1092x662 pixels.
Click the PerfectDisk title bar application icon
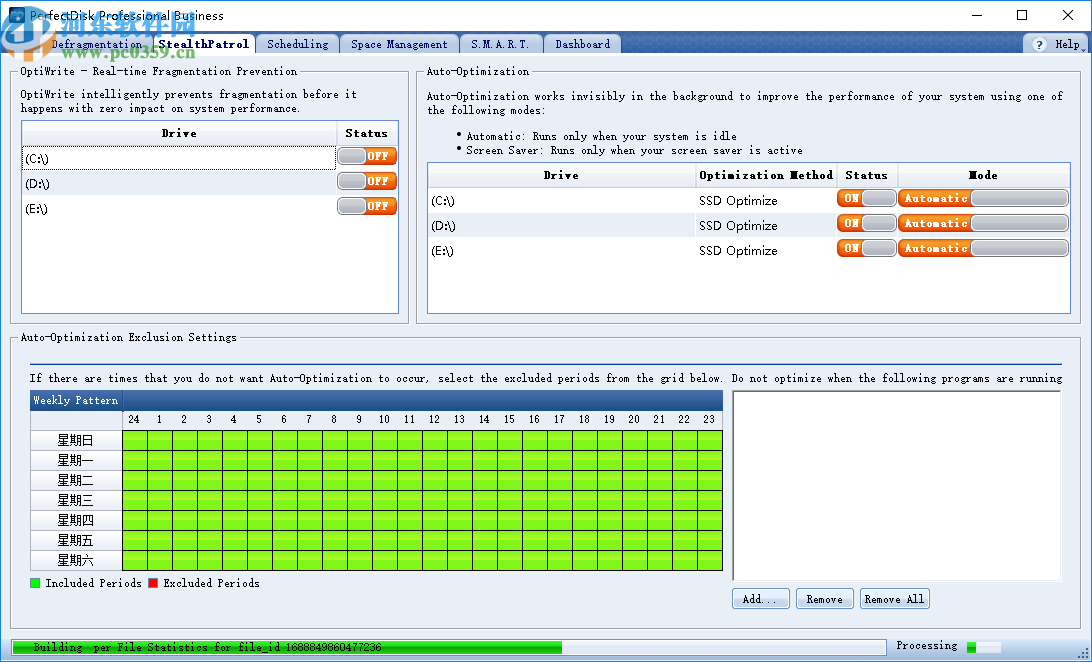click(15, 15)
